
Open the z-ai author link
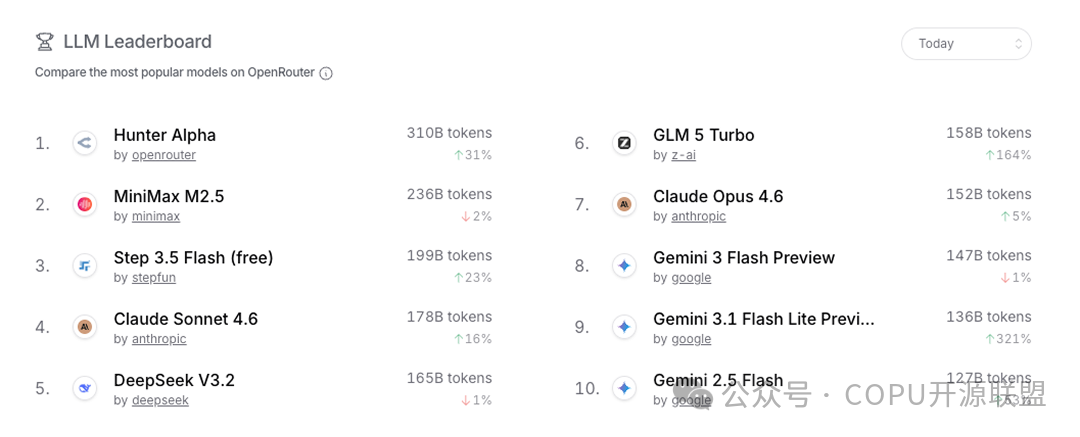tap(683, 155)
